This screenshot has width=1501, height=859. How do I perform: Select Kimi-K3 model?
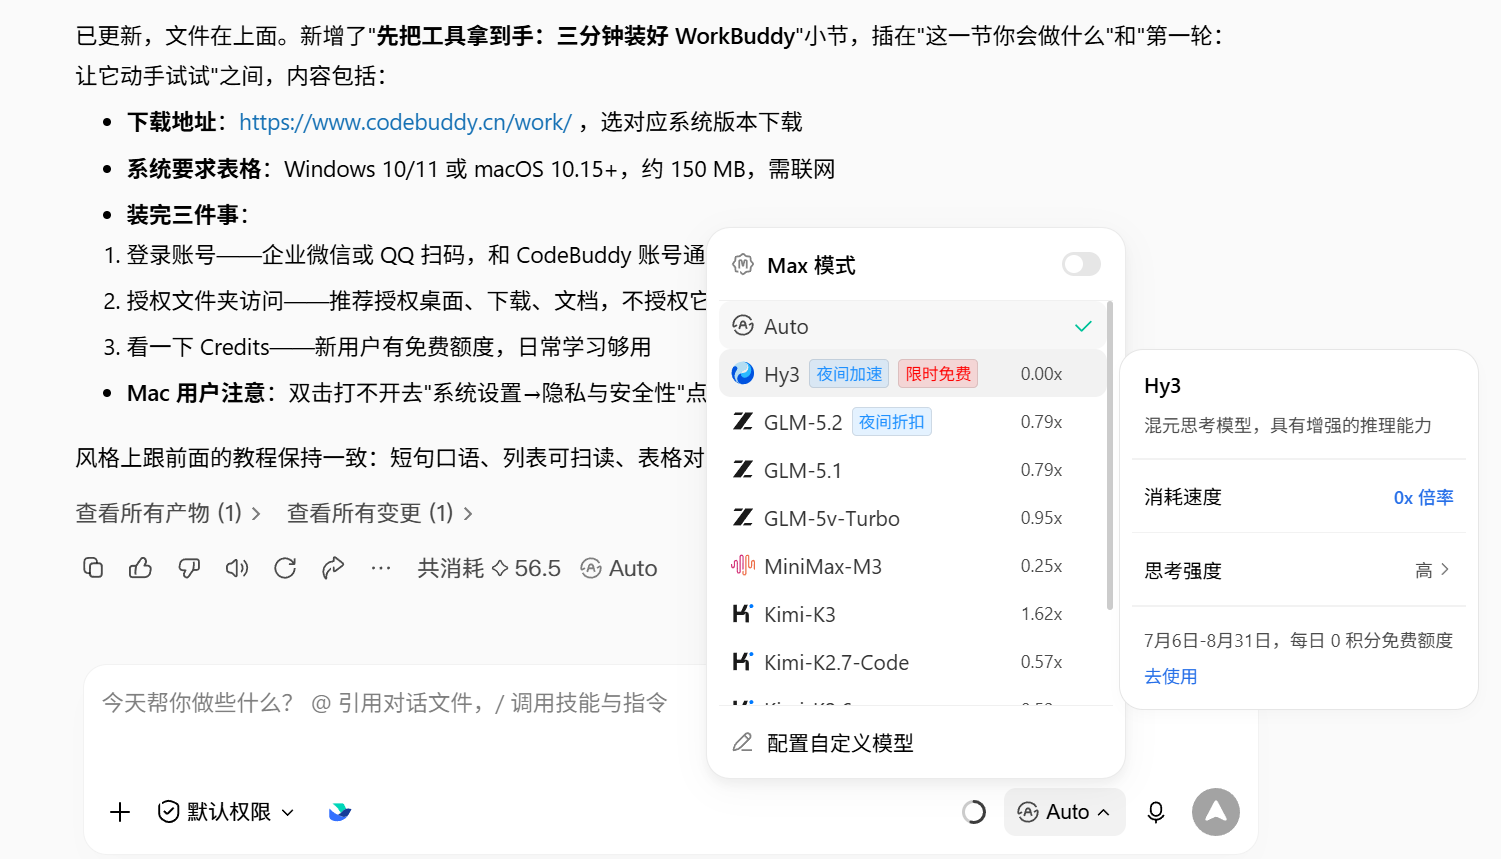point(912,614)
